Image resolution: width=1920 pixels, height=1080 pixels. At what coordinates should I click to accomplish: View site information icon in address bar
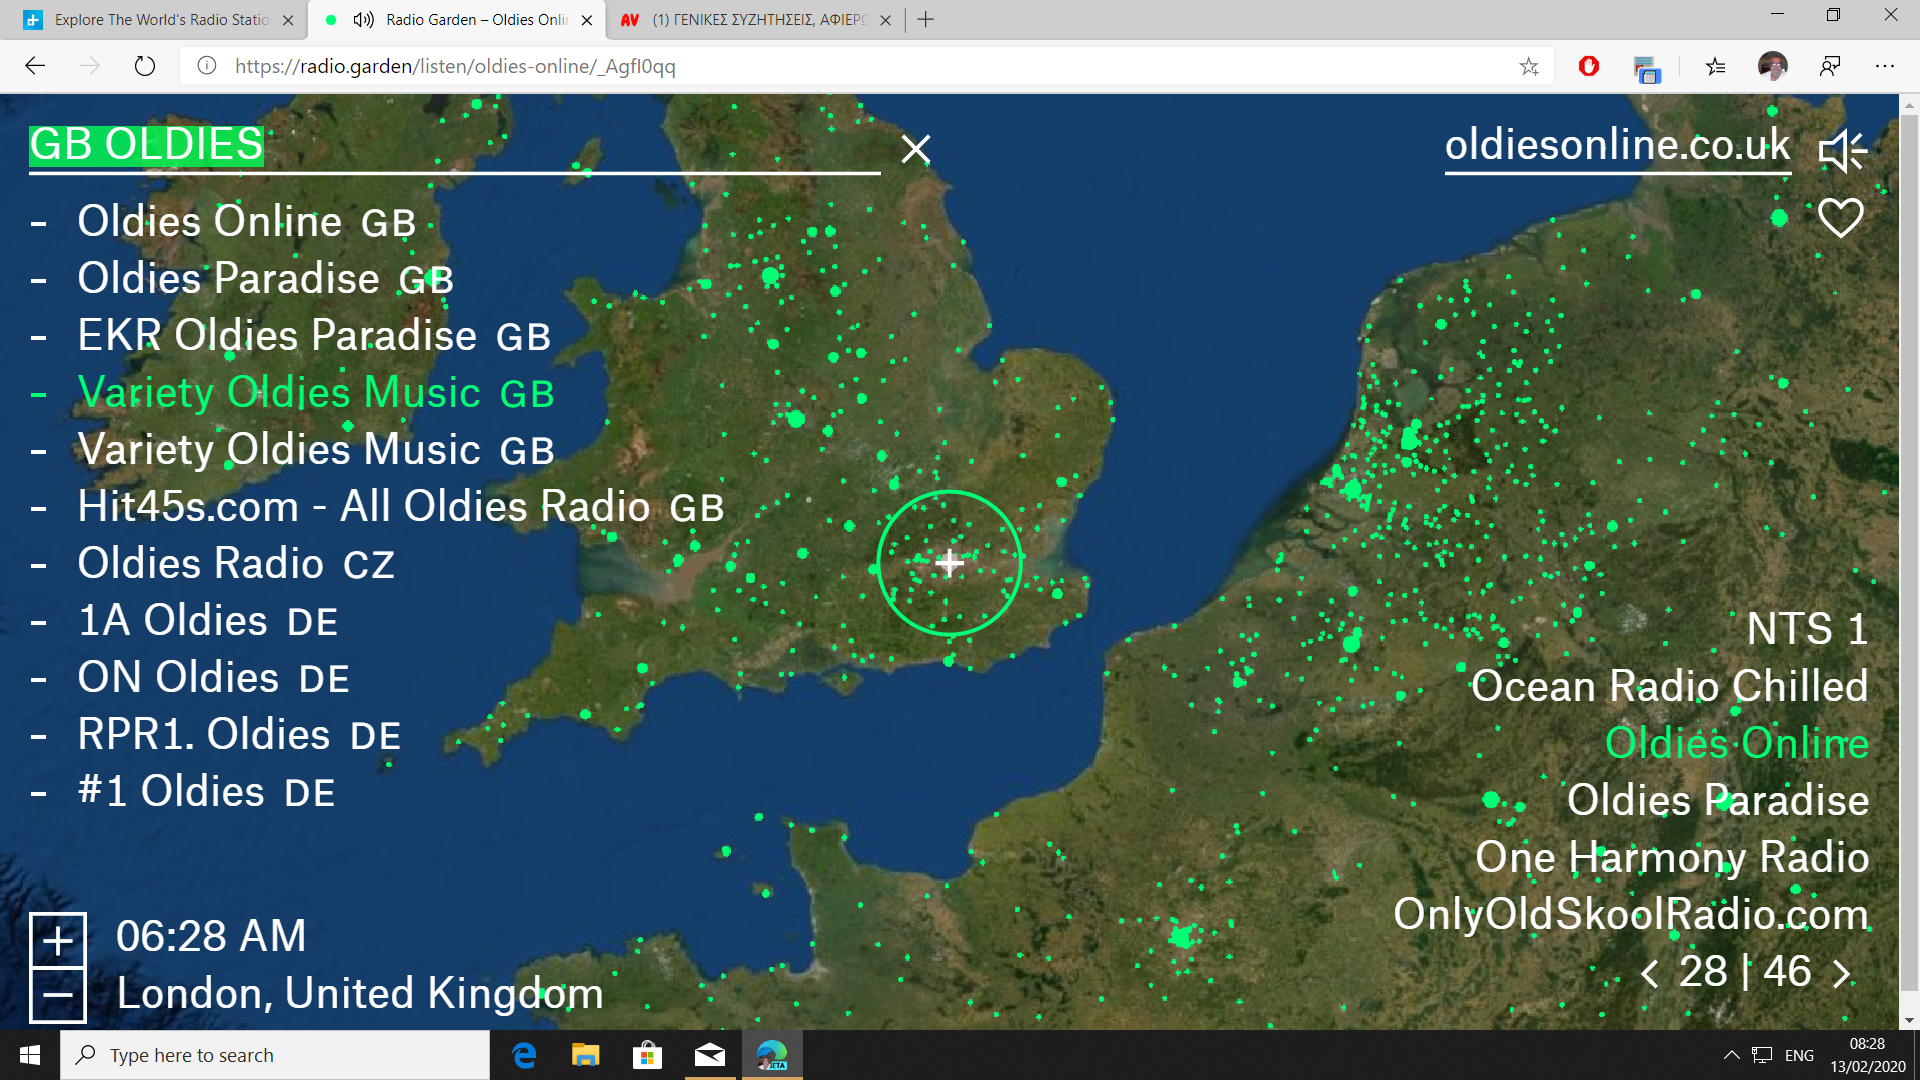click(x=207, y=66)
